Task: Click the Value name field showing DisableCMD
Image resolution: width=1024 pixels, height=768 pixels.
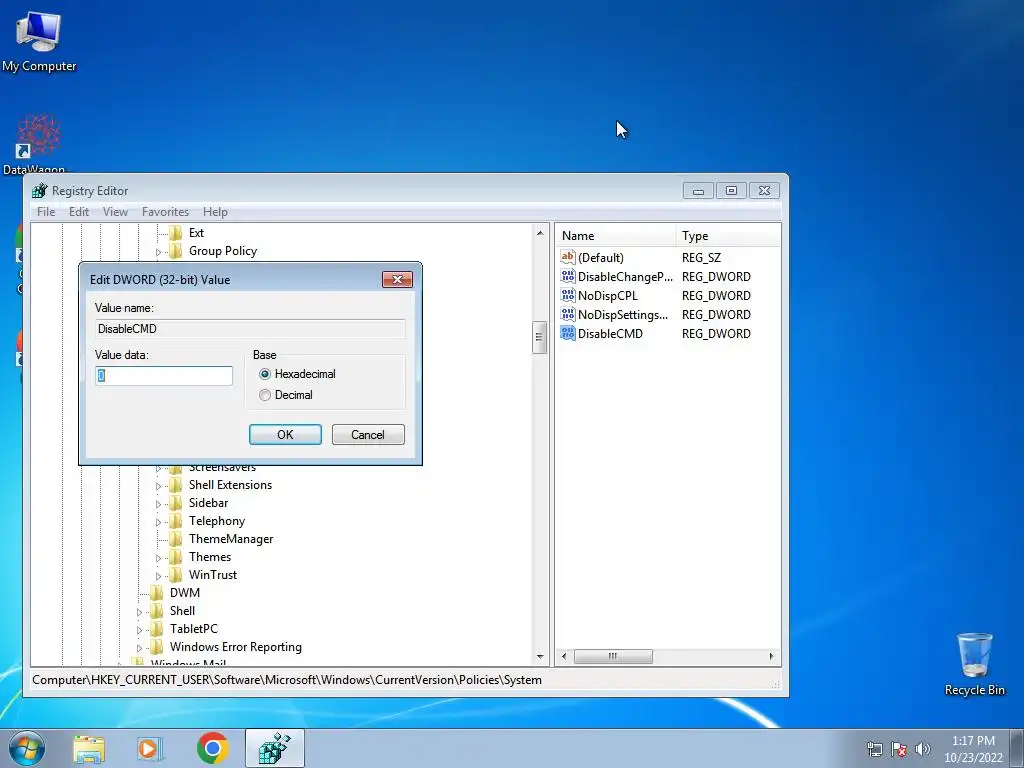Action: 250,328
